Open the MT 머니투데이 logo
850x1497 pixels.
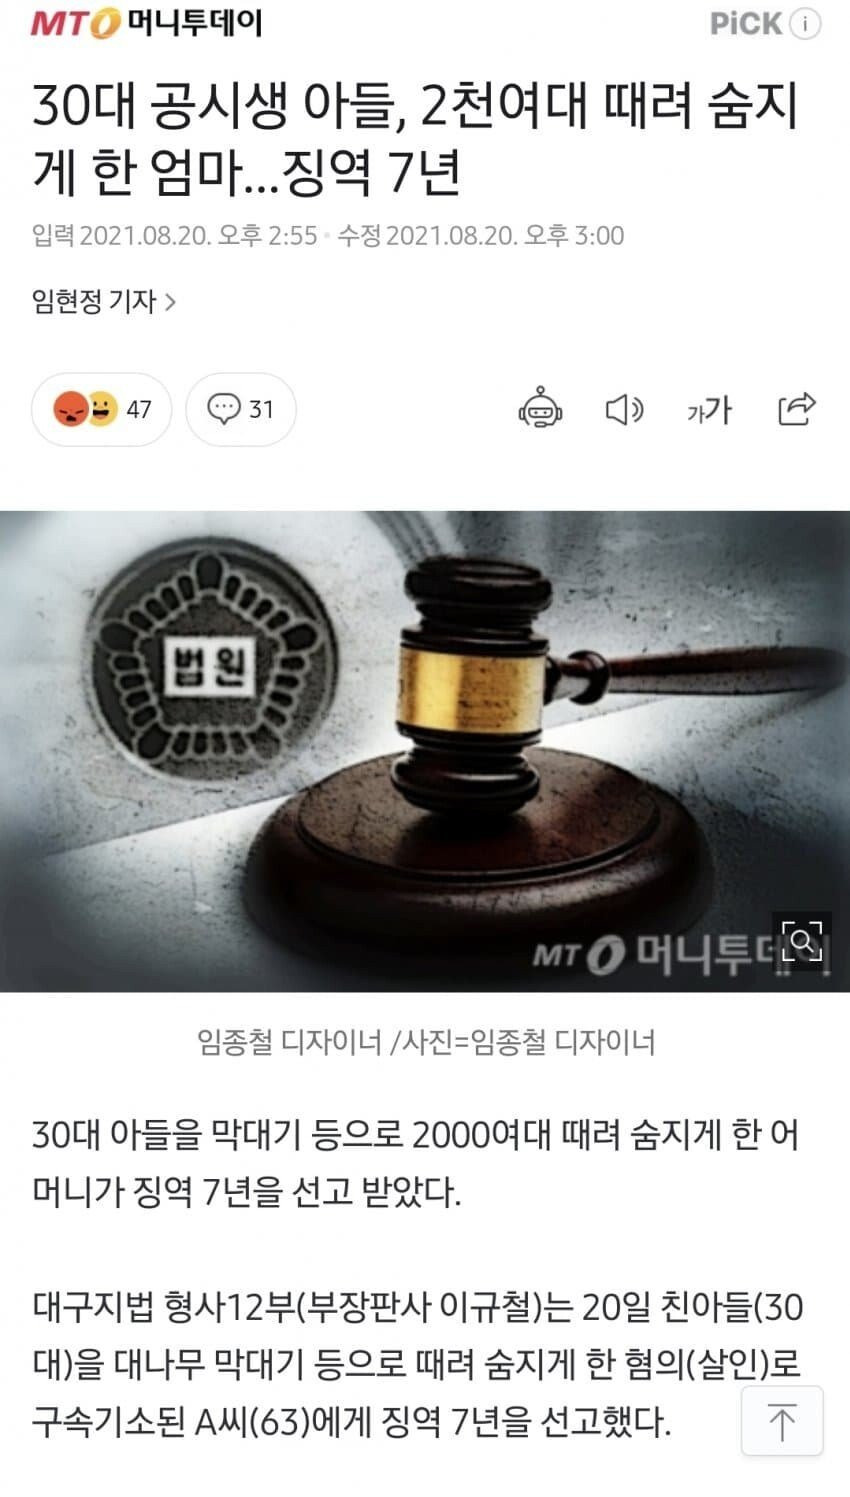(x=145, y=22)
